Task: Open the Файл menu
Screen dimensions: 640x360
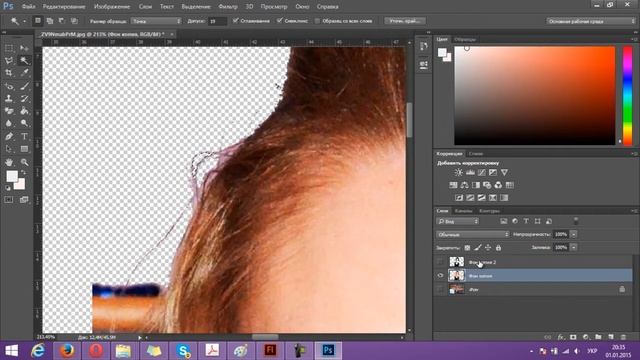Action: click(28, 7)
